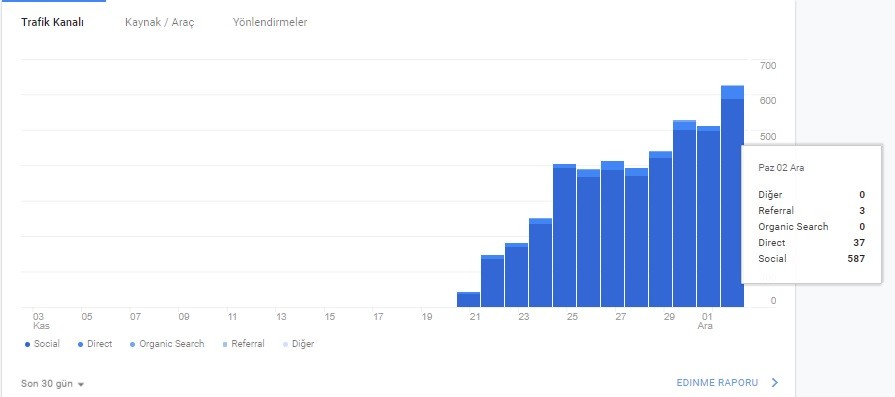Select the tallest bar for 02 Ara
This screenshot has height=397, width=895.
[732, 196]
